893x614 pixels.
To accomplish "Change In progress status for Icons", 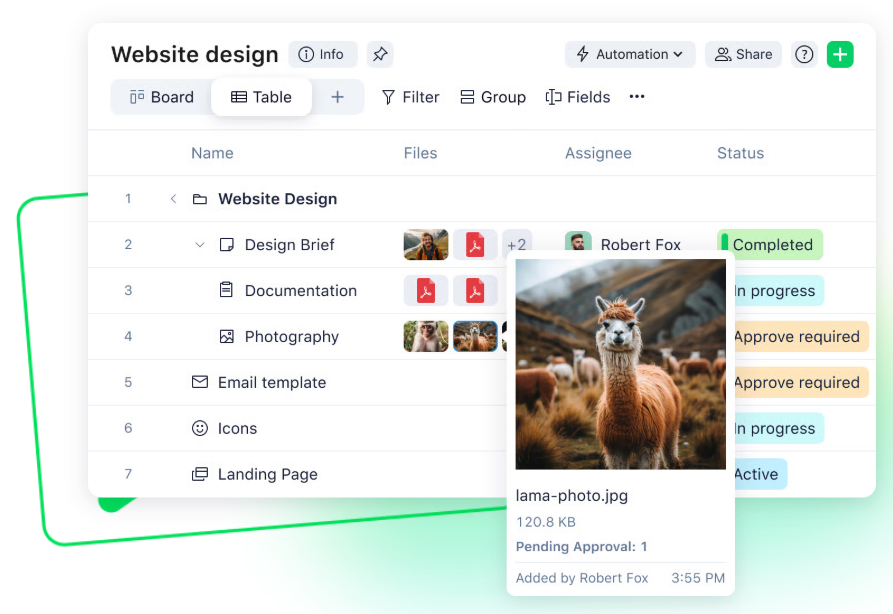I will pyautogui.click(x=779, y=428).
